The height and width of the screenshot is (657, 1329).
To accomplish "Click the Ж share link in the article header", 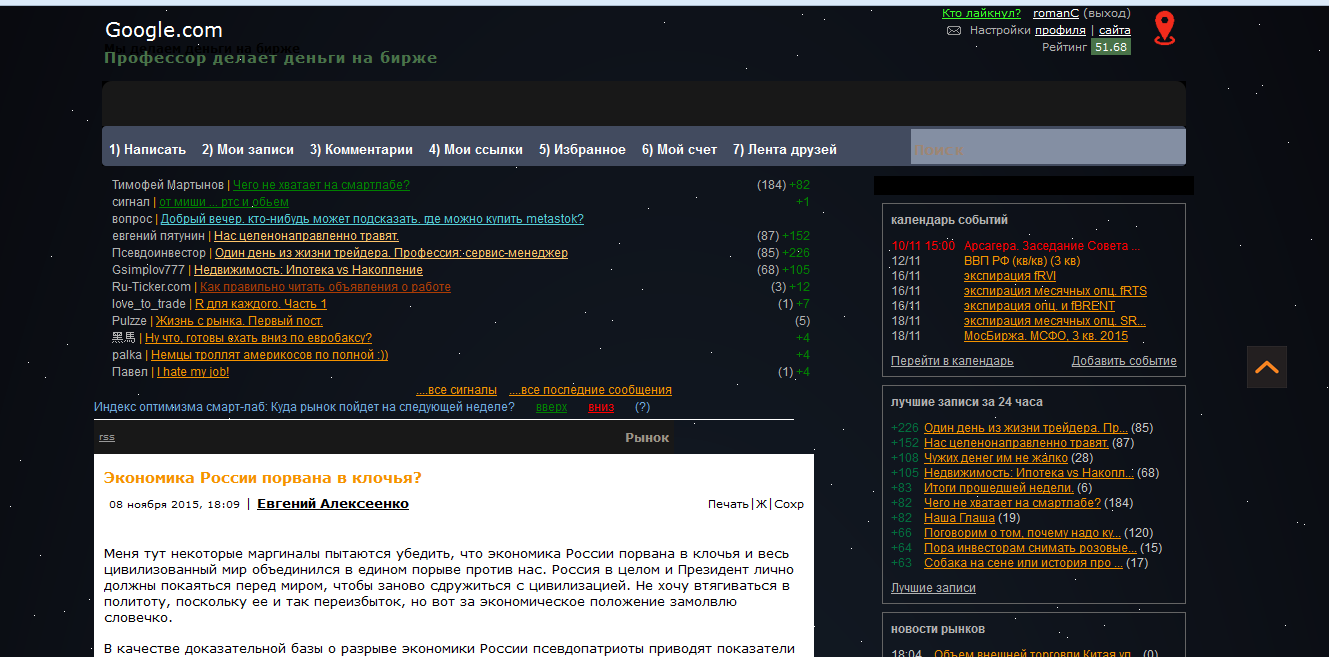I will pyautogui.click(x=761, y=504).
